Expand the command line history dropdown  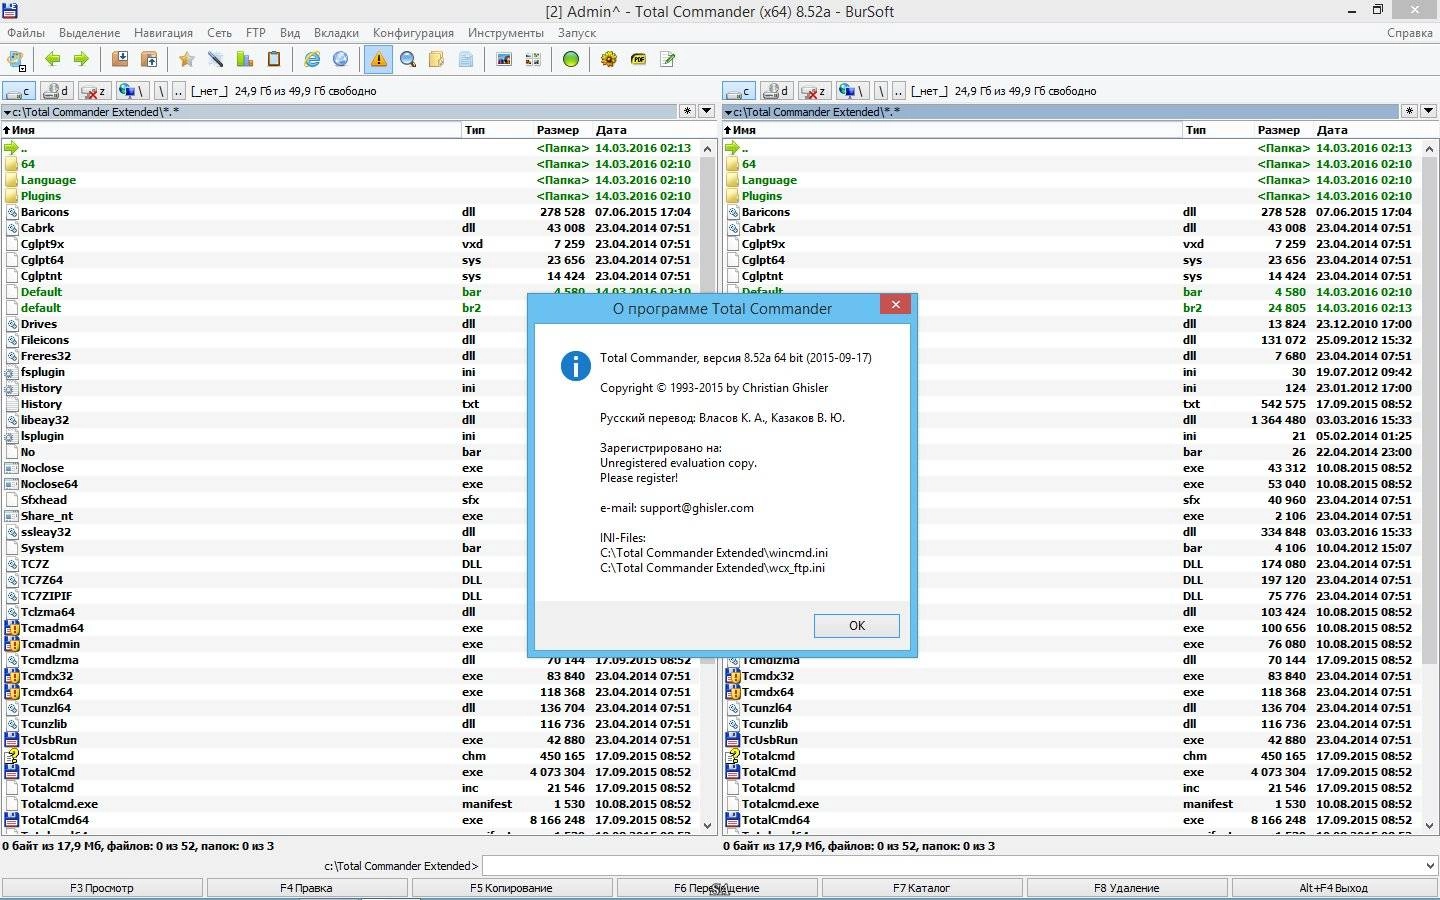pyautogui.click(x=1428, y=866)
